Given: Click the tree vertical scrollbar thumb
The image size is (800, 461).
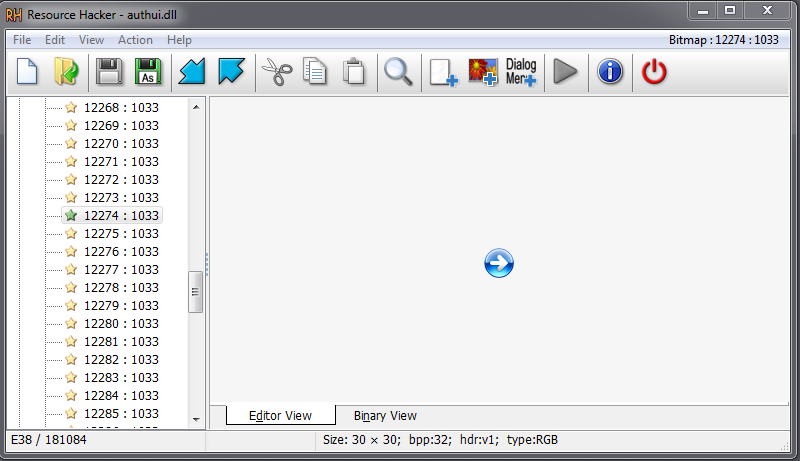Looking at the screenshot, I should [x=195, y=292].
